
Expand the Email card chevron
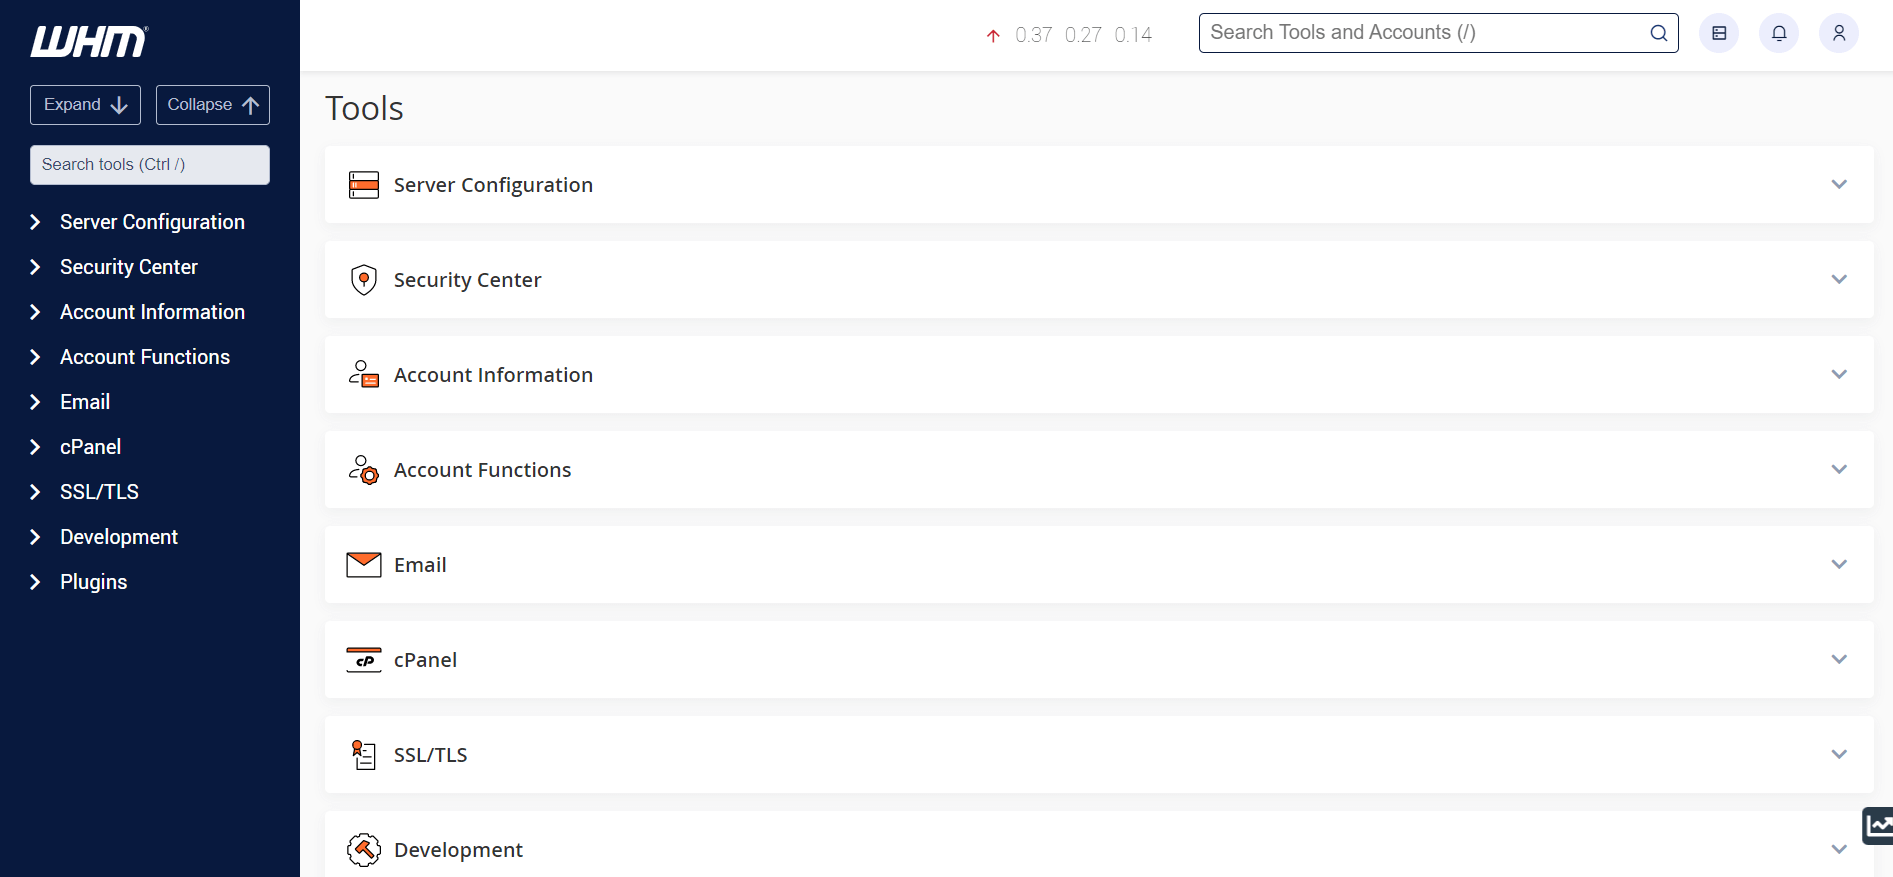[x=1839, y=564]
